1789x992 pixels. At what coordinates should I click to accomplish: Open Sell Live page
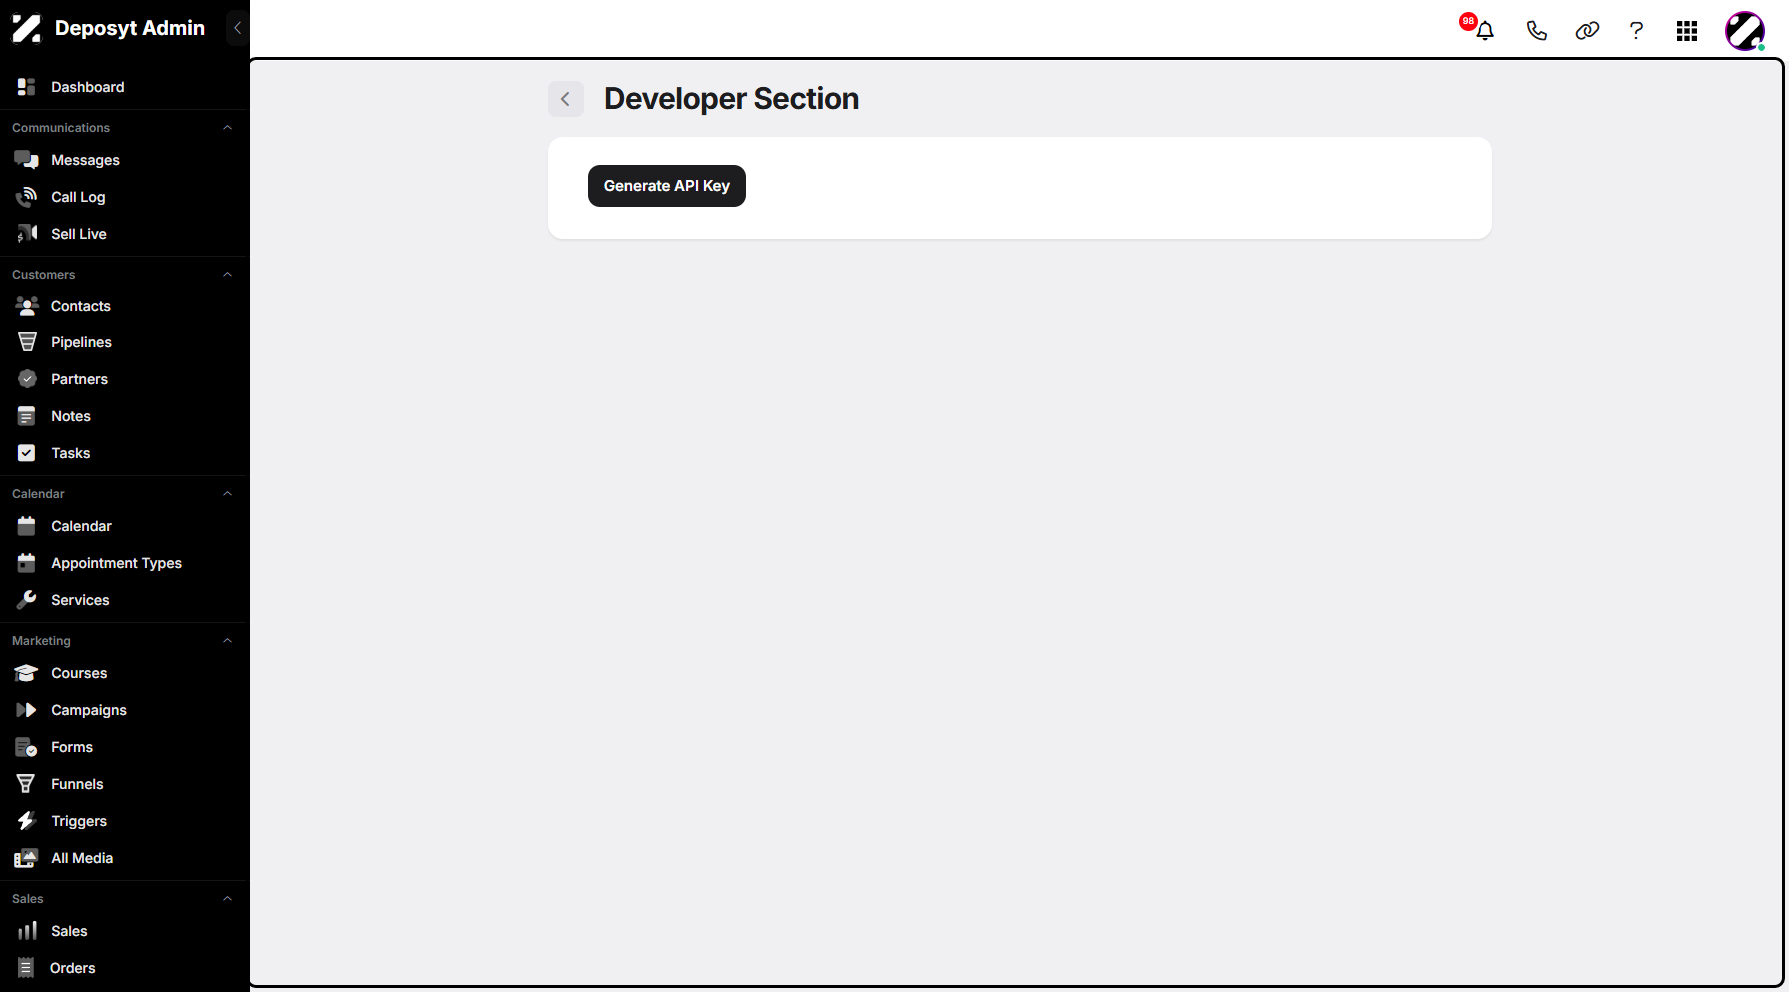point(79,234)
